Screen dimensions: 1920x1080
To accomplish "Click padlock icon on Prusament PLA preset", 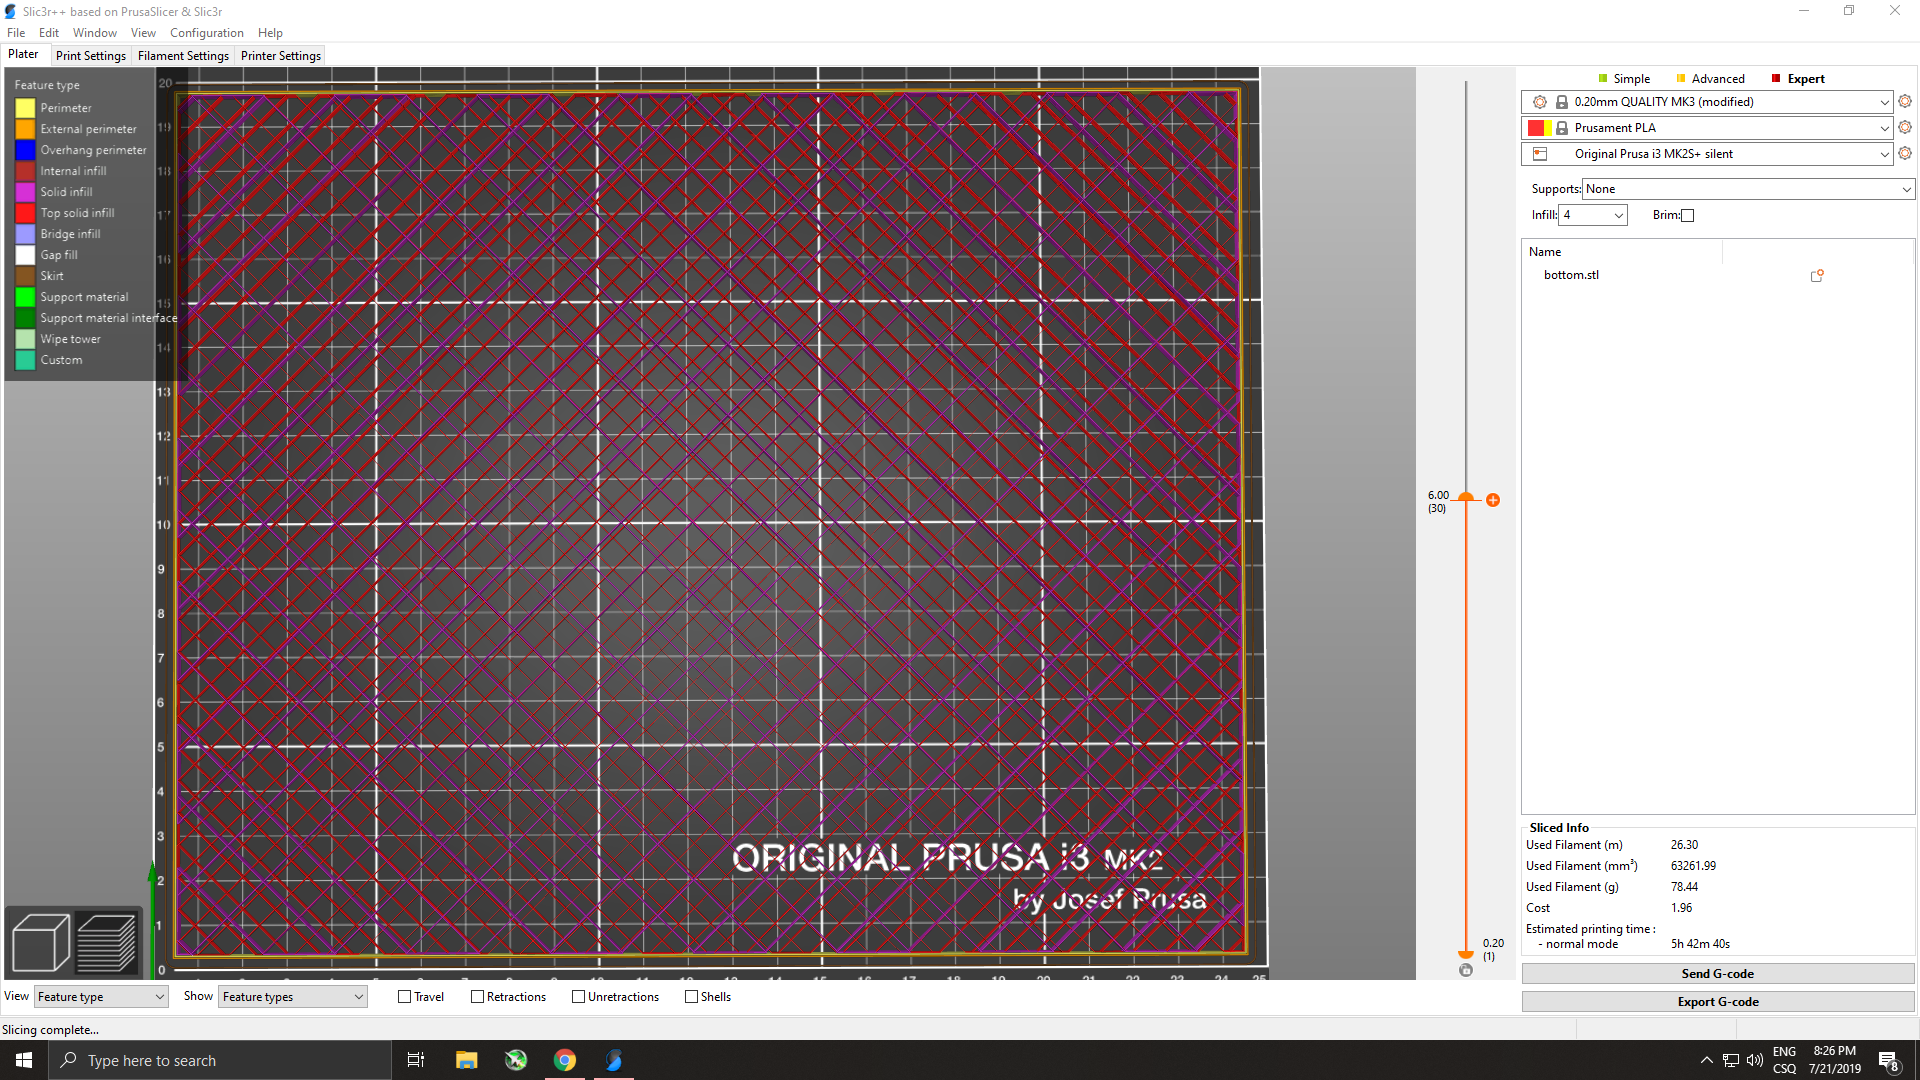I will [1561, 128].
